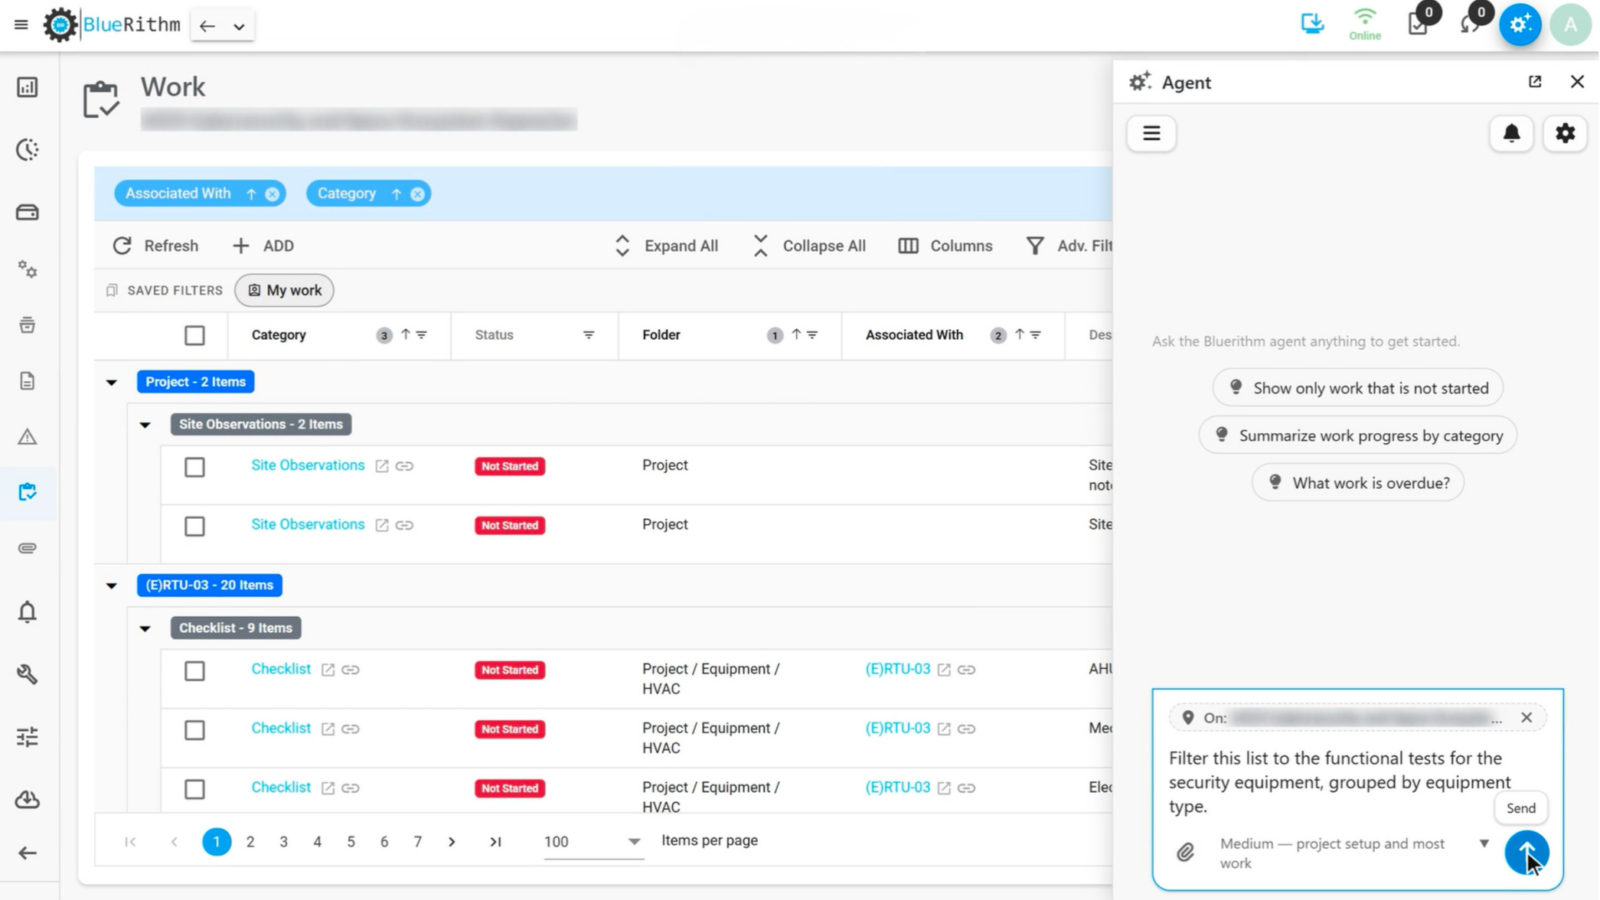Viewport: 1600px width, 900px height.
Task: Go to page 2 of the work list
Action: 250,842
